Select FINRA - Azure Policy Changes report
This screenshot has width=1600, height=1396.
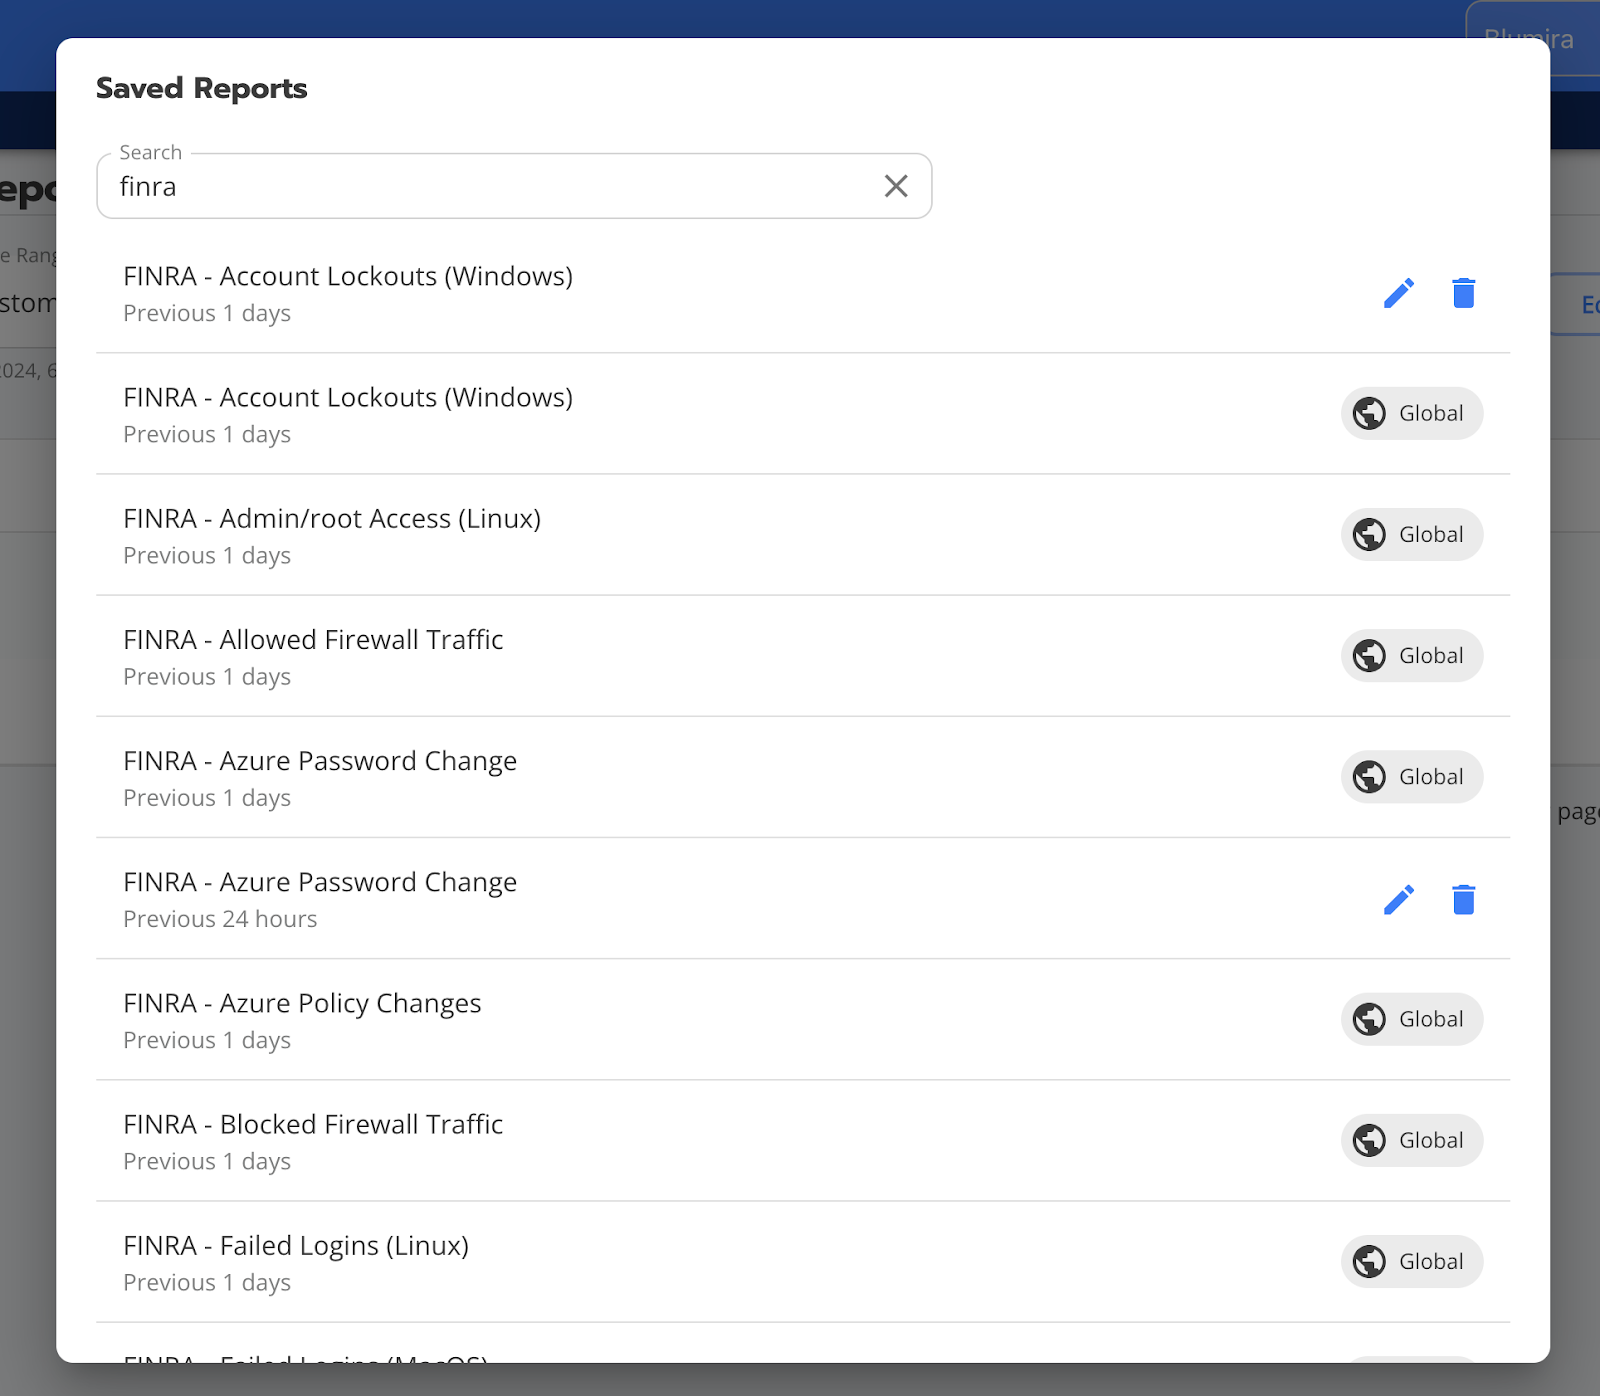coord(302,1004)
